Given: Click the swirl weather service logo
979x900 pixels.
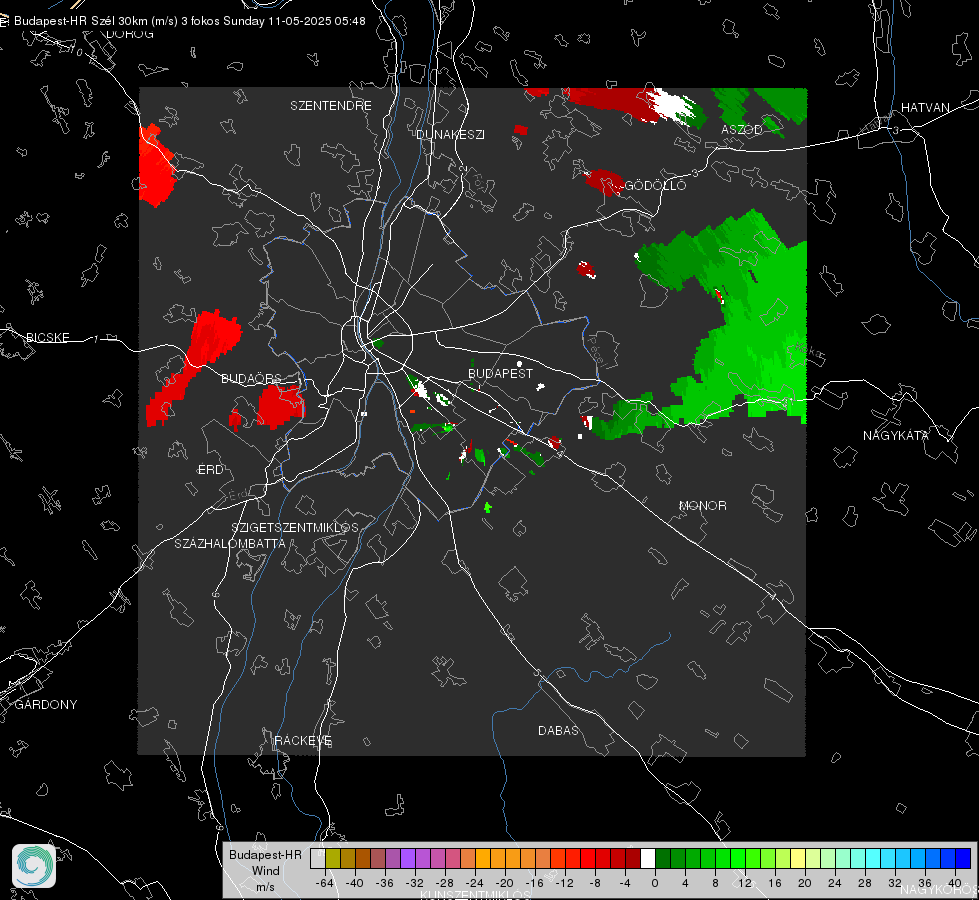Looking at the screenshot, I should [34, 866].
